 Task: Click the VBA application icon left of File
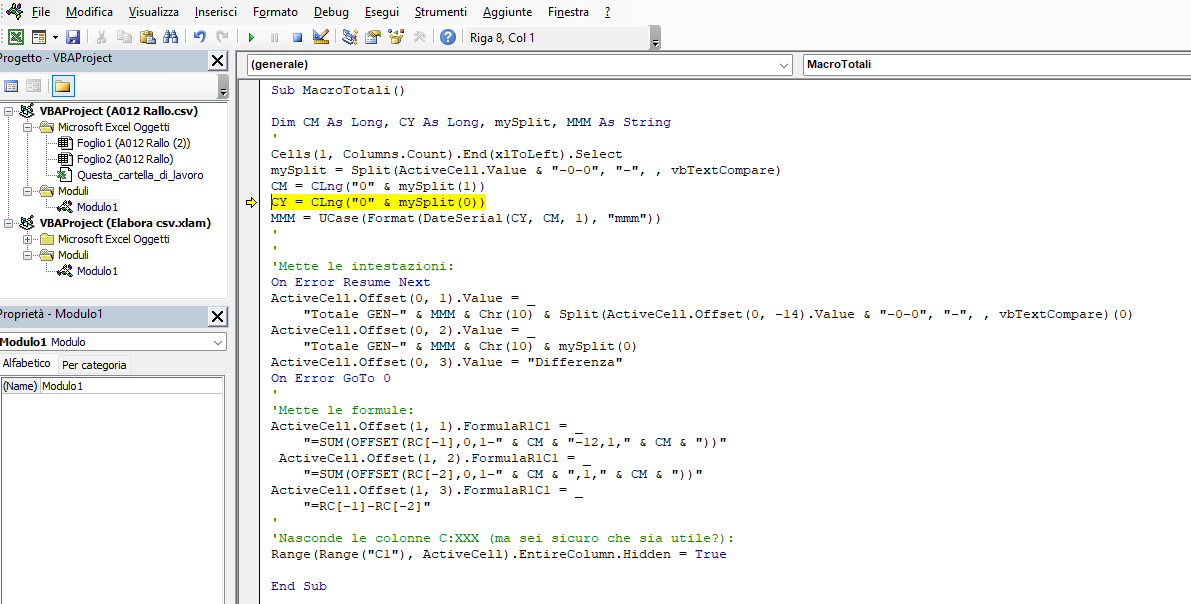point(14,12)
